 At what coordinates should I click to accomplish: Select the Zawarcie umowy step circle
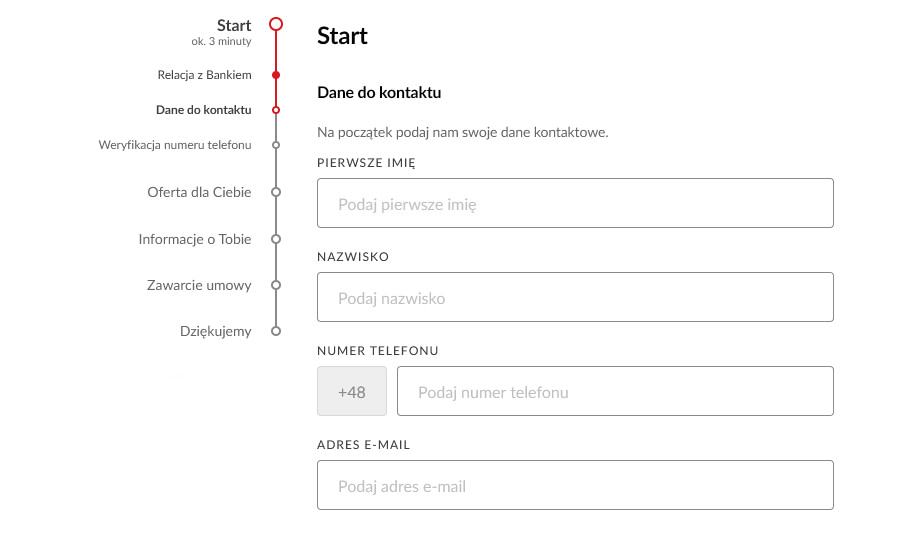pyautogui.click(x=276, y=285)
